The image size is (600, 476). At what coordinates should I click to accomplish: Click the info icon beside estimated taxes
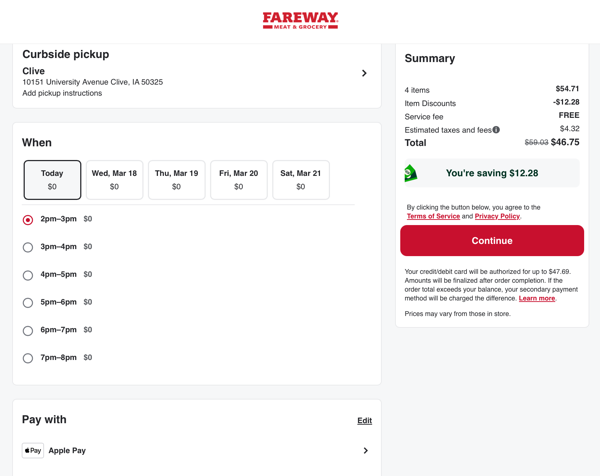pos(496,130)
